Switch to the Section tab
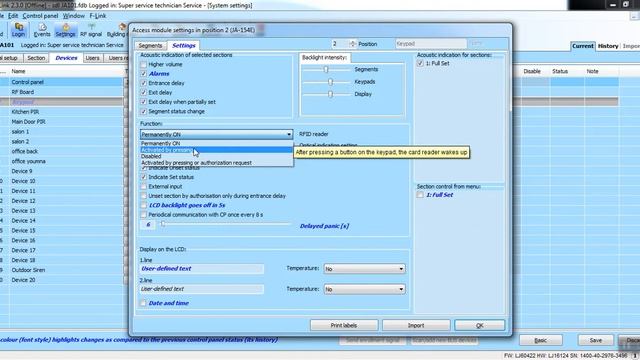 pos(36,58)
